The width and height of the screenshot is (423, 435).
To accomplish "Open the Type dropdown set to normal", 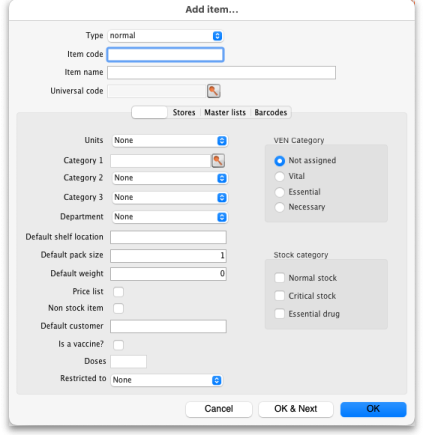I will click(165, 36).
